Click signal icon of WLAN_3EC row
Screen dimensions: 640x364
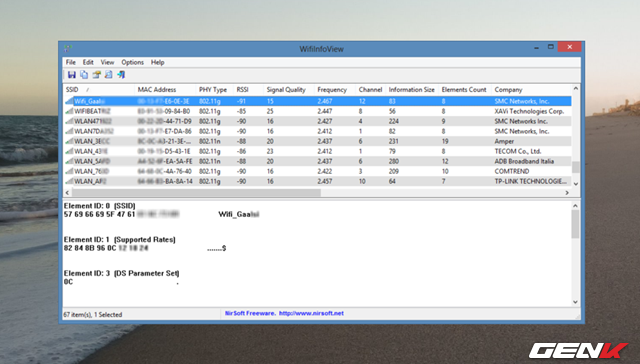pos(69,141)
